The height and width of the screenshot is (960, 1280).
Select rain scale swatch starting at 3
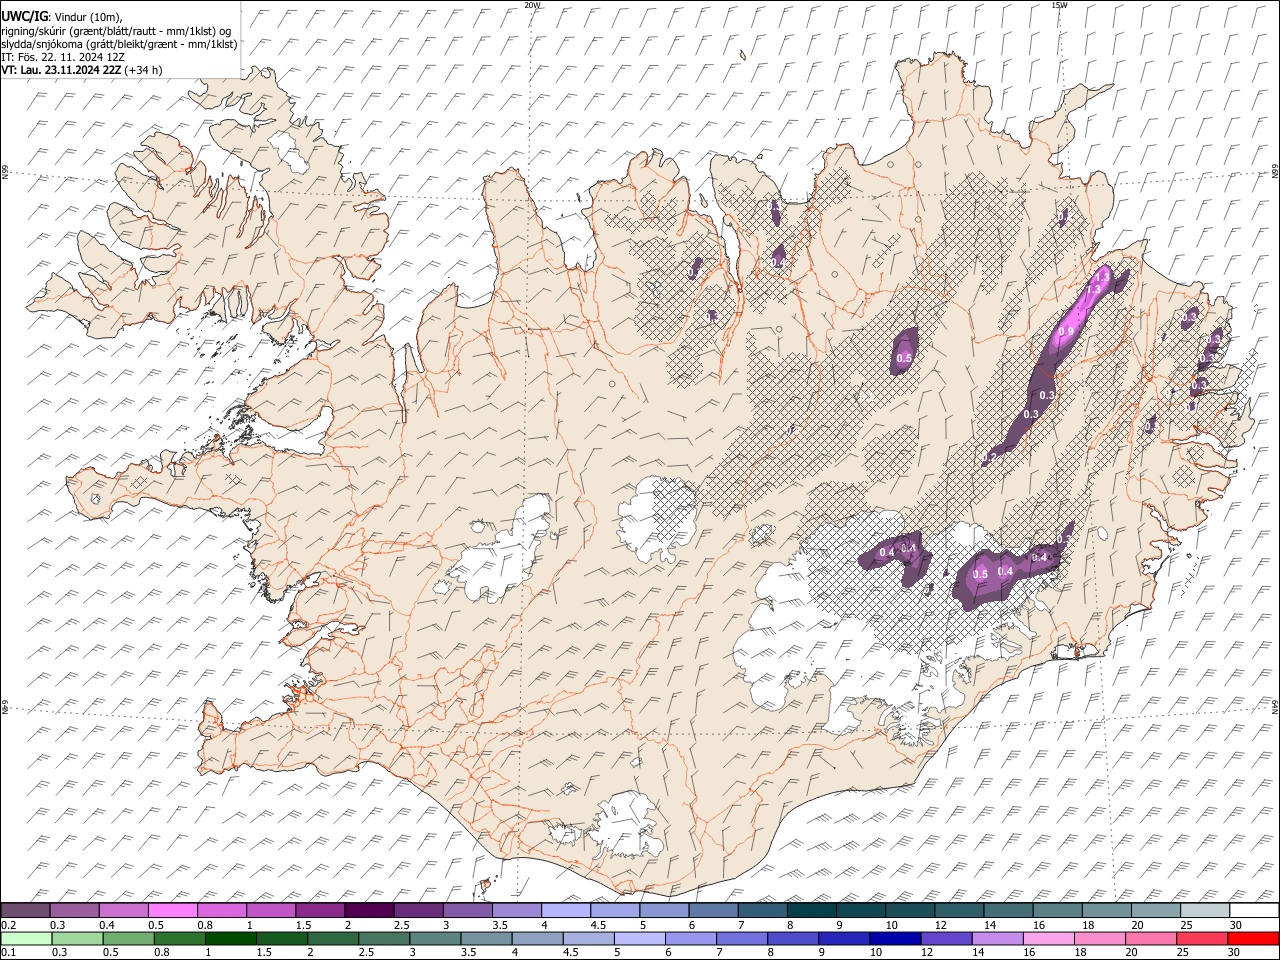[434, 938]
